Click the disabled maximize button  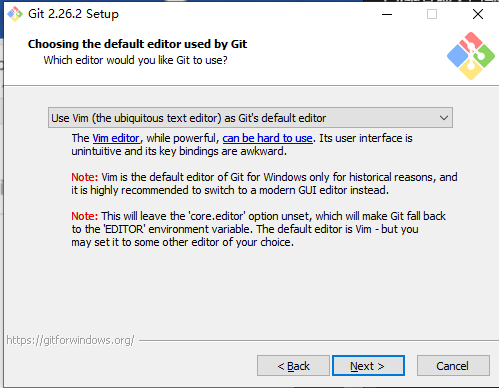tap(432, 14)
